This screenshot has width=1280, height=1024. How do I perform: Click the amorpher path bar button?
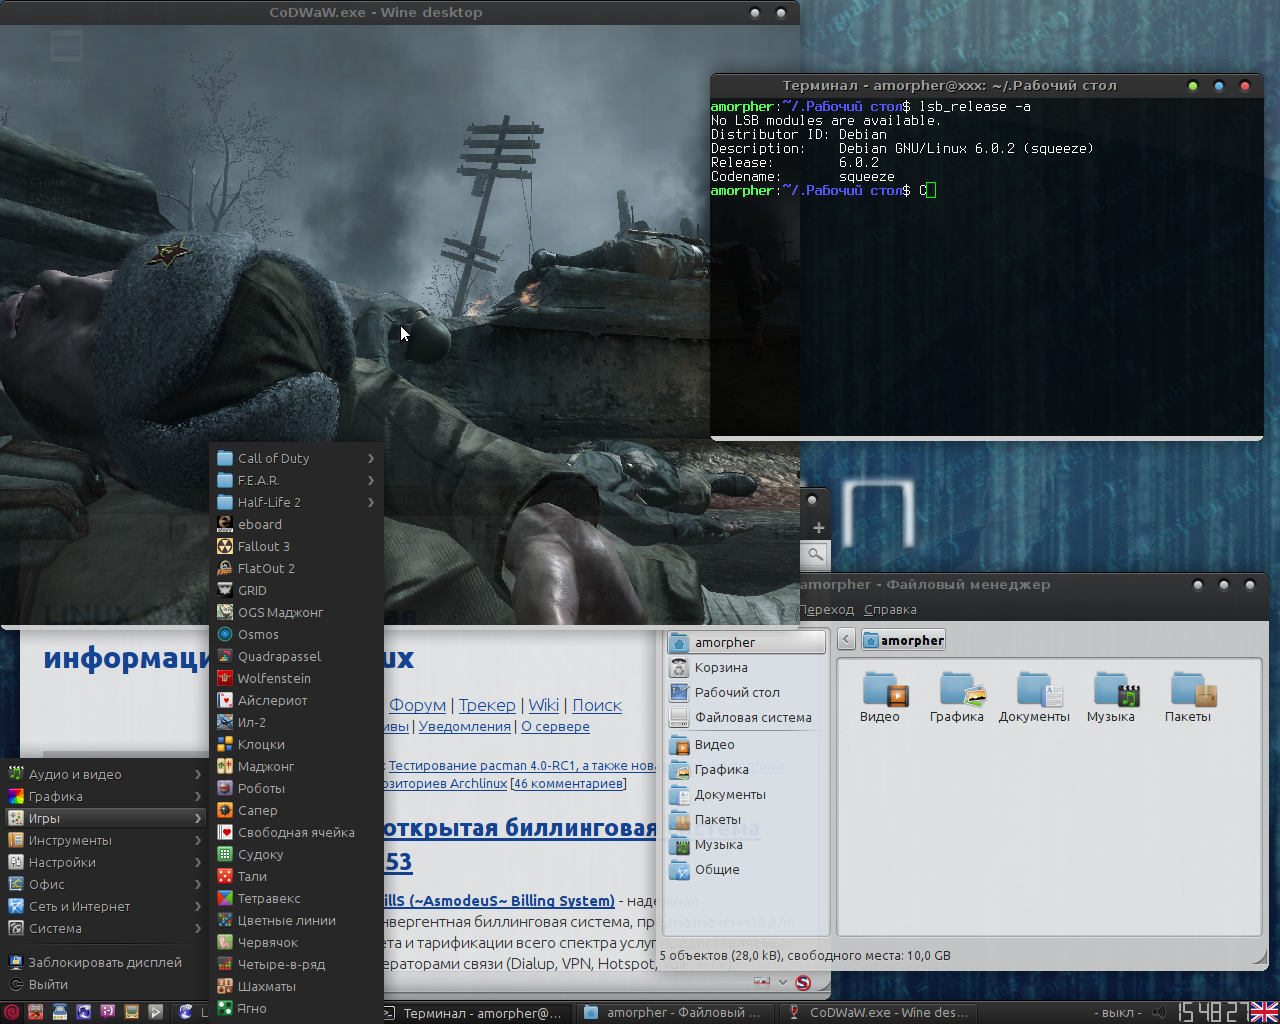[903, 640]
